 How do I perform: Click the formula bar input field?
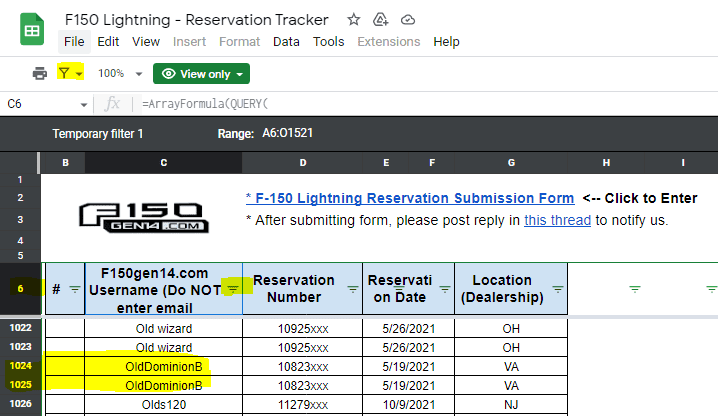point(420,104)
